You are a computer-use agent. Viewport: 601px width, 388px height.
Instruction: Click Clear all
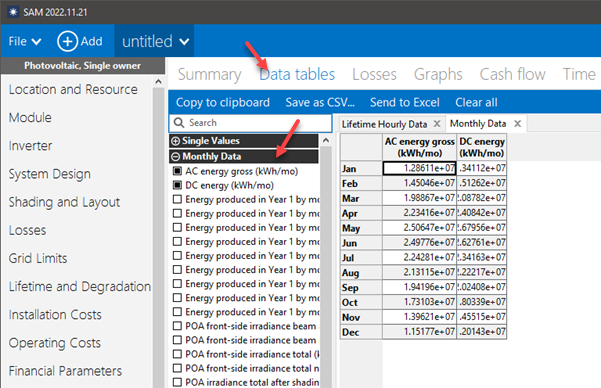click(x=476, y=102)
